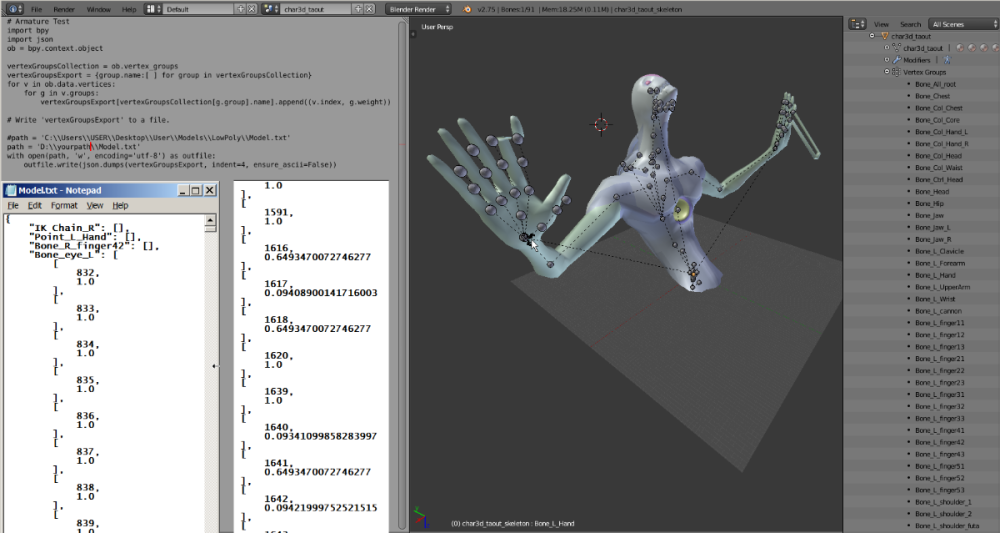This screenshot has width=1000, height=533.
Task: Click the Blender logo icon in header
Action: pyautogui.click(x=467, y=8)
